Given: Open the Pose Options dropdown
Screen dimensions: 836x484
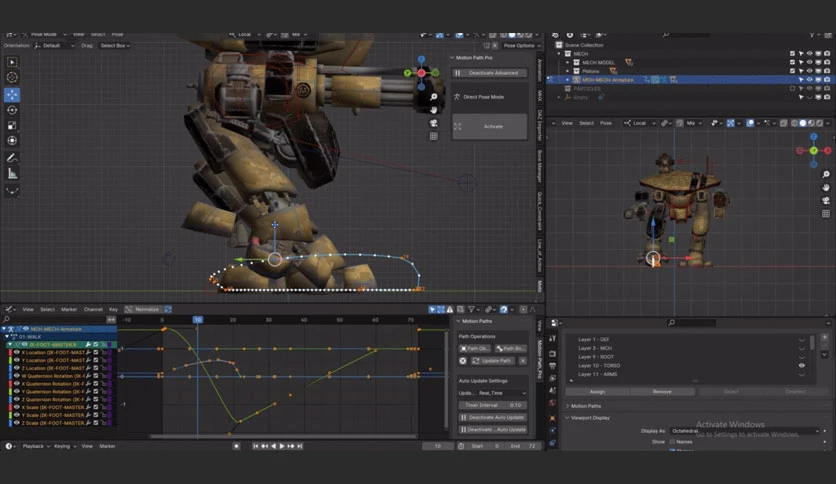Looking at the screenshot, I should coord(522,46).
